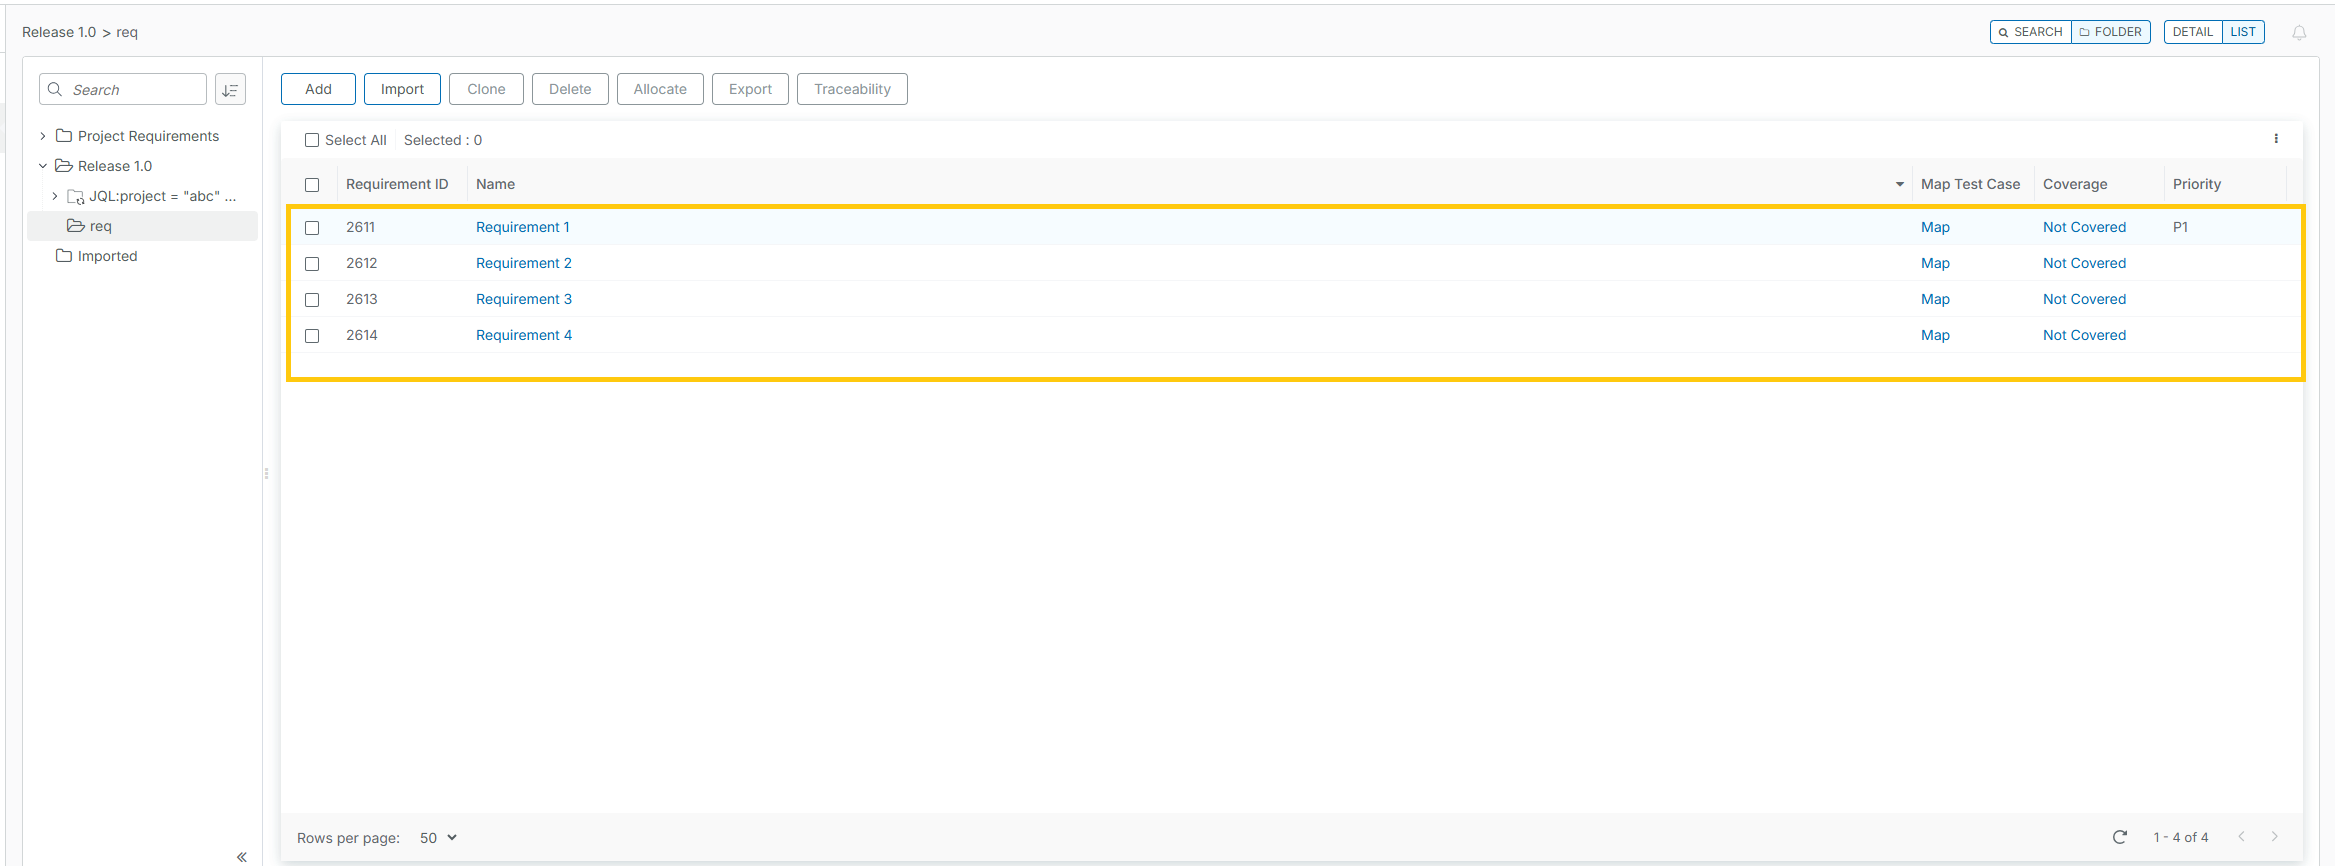The image size is (2335, 866).
Task: Go to previous page arrow
Action: (2241, 837)
